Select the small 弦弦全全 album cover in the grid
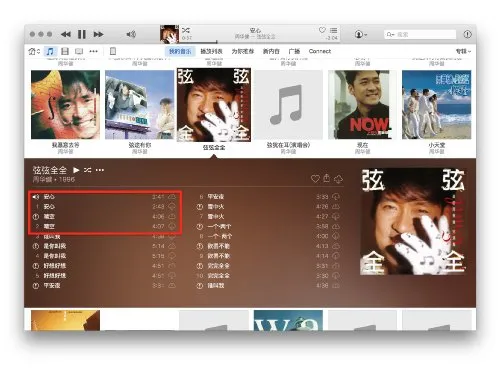500x375 pixels. pyautogui.click(x=214, y=105)
